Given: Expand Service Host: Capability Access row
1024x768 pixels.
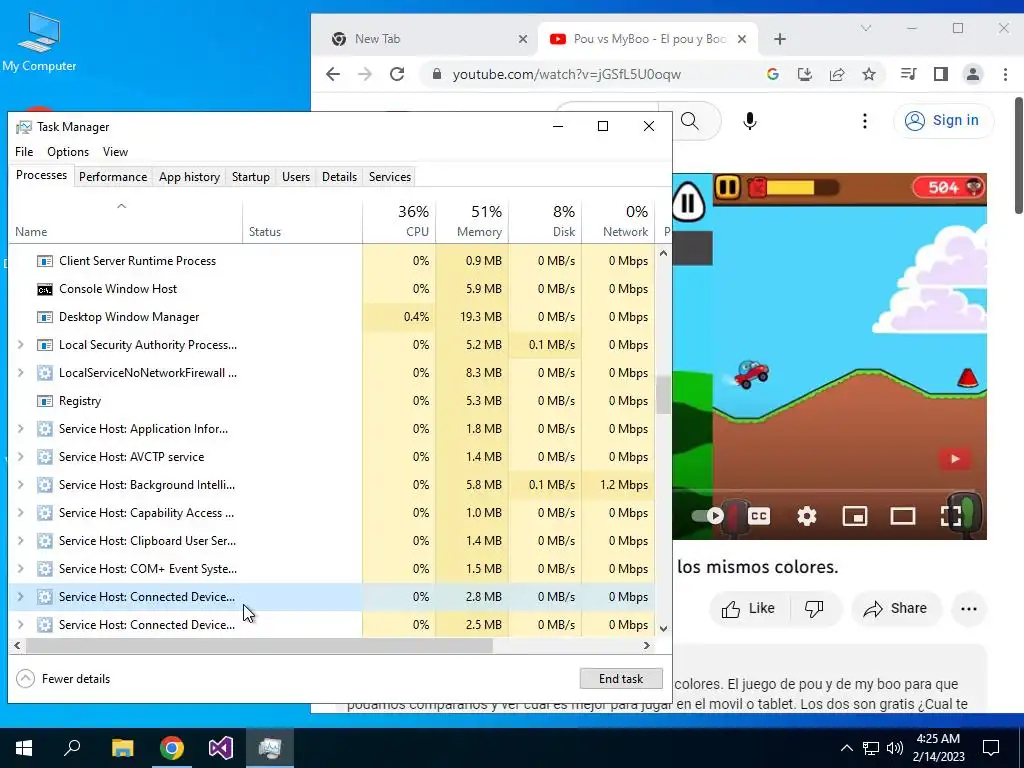Looking at the screenshot, I should [x=20, y=513].
